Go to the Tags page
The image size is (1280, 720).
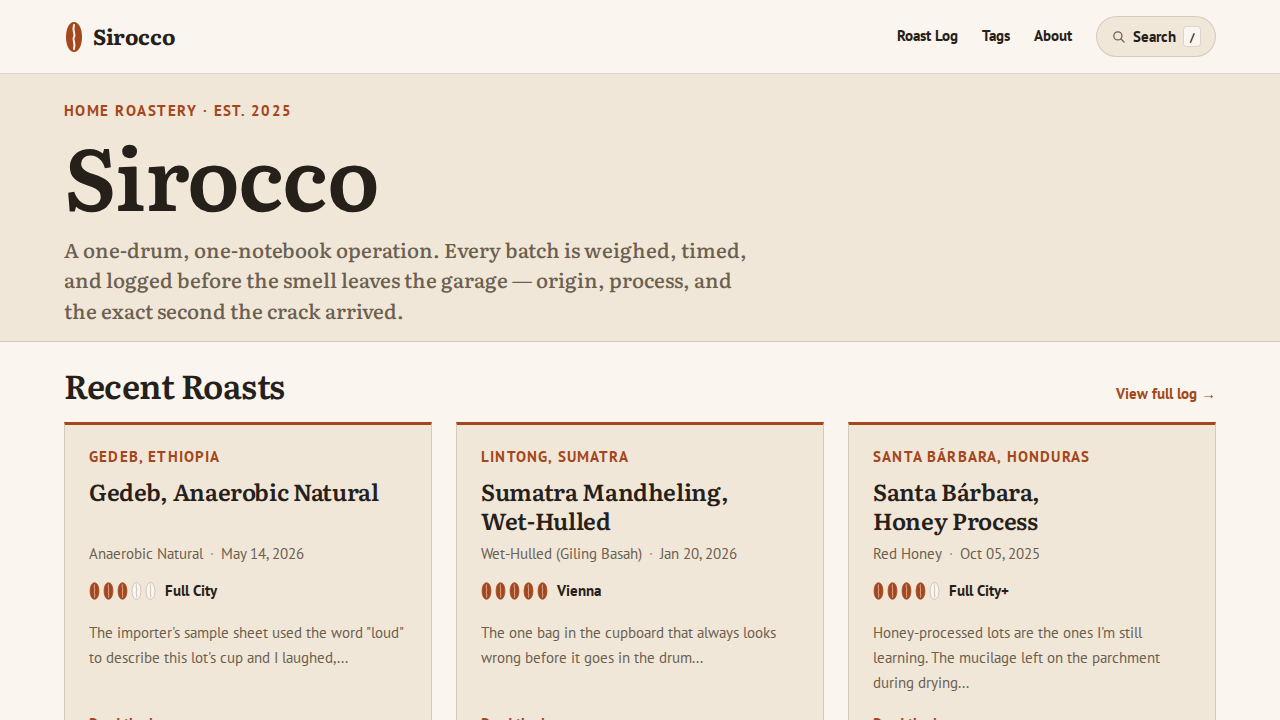(x=996, y=36)
